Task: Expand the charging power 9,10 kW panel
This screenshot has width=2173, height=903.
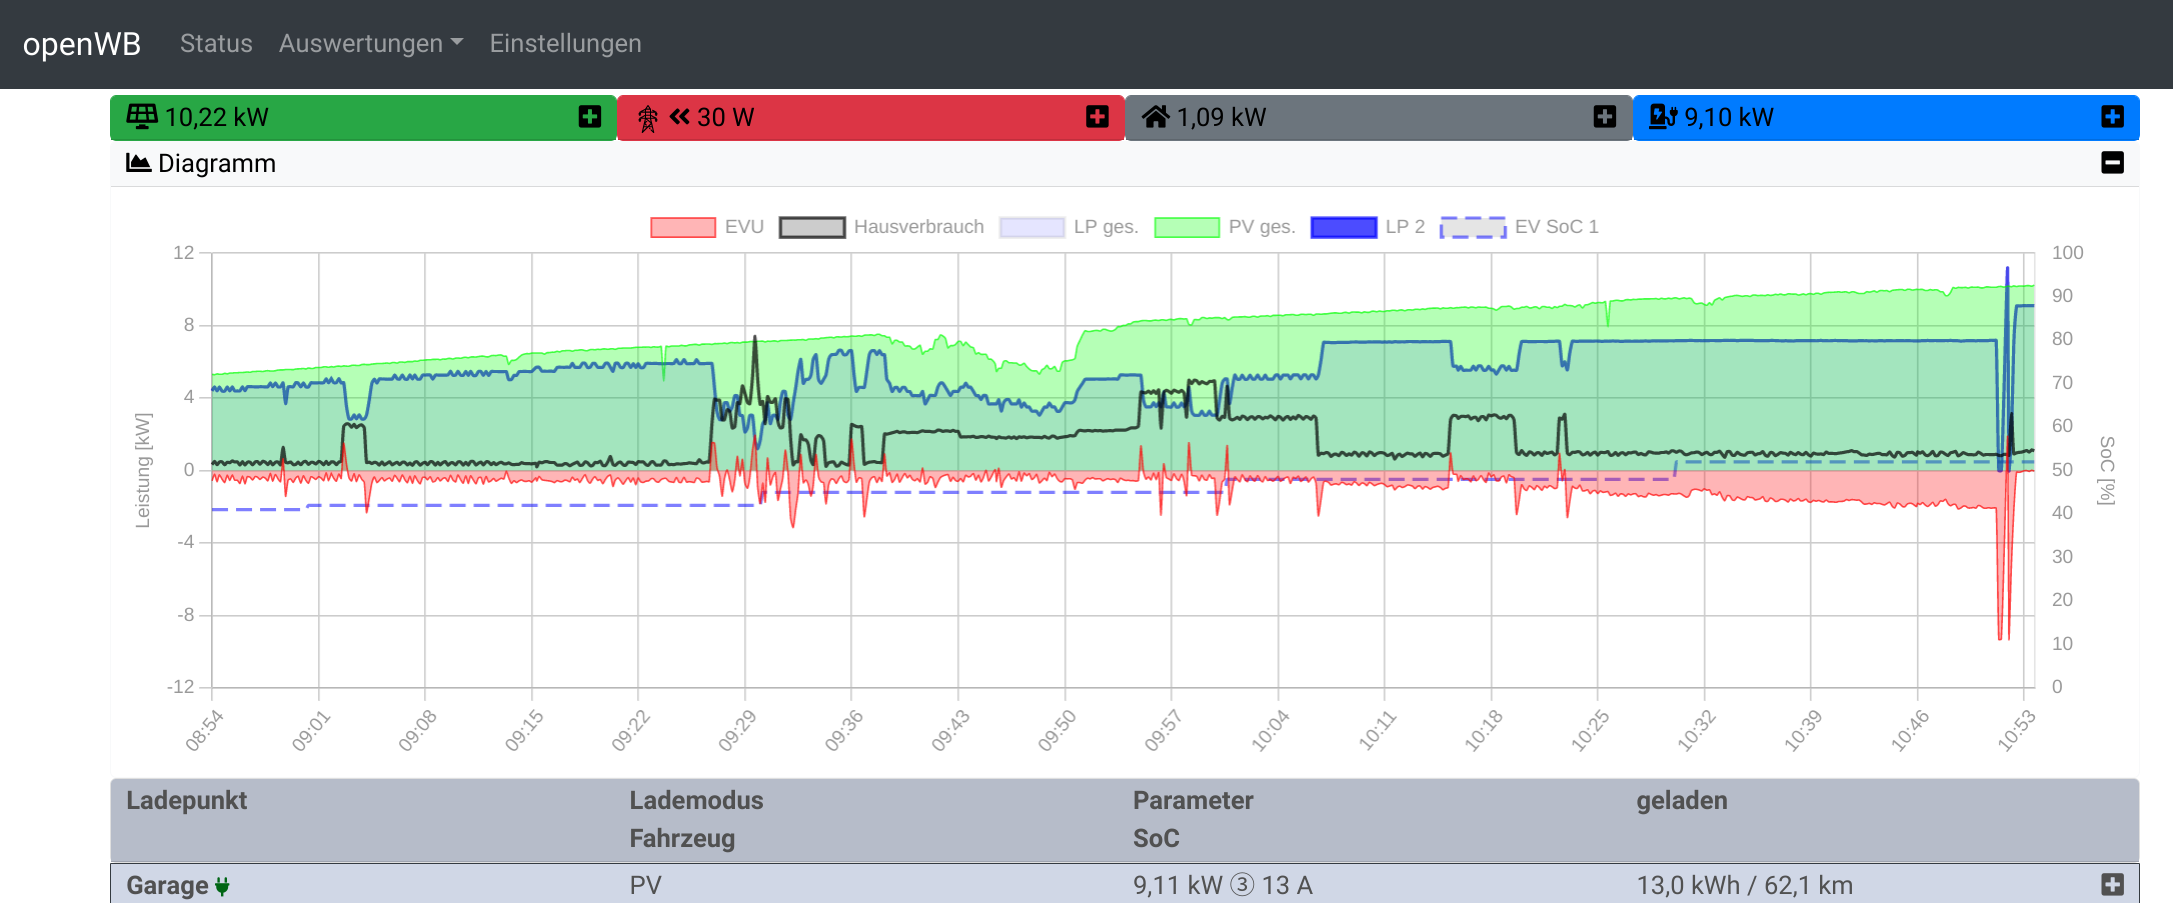Action: tap(2112, 117)
